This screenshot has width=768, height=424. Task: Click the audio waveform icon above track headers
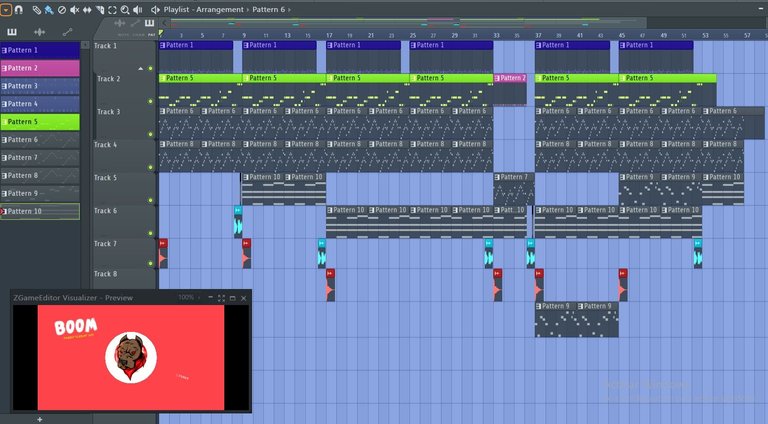click(120, 23)
